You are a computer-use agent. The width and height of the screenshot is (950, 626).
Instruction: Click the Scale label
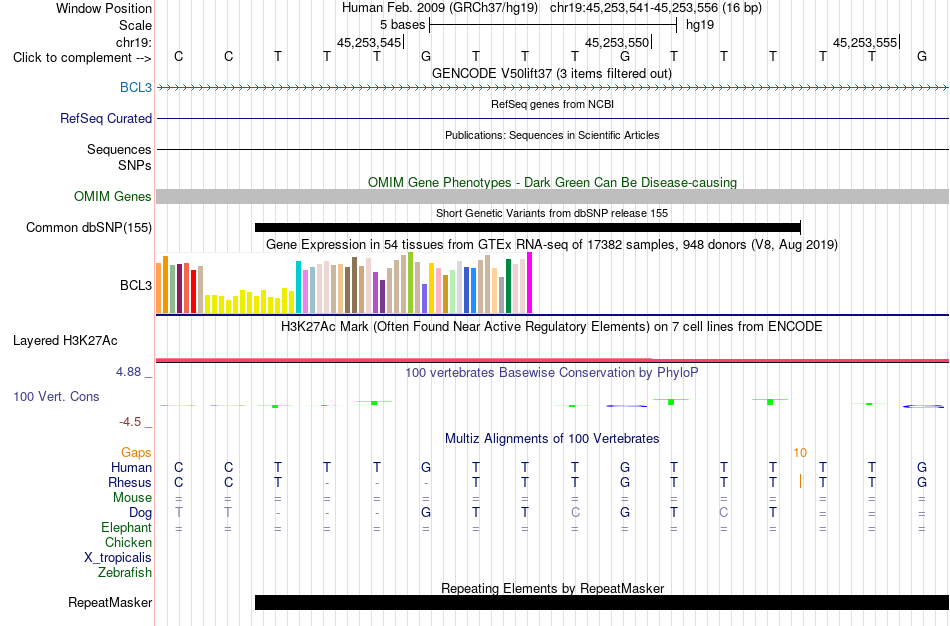pyautogui.click(x=135, y=25)
